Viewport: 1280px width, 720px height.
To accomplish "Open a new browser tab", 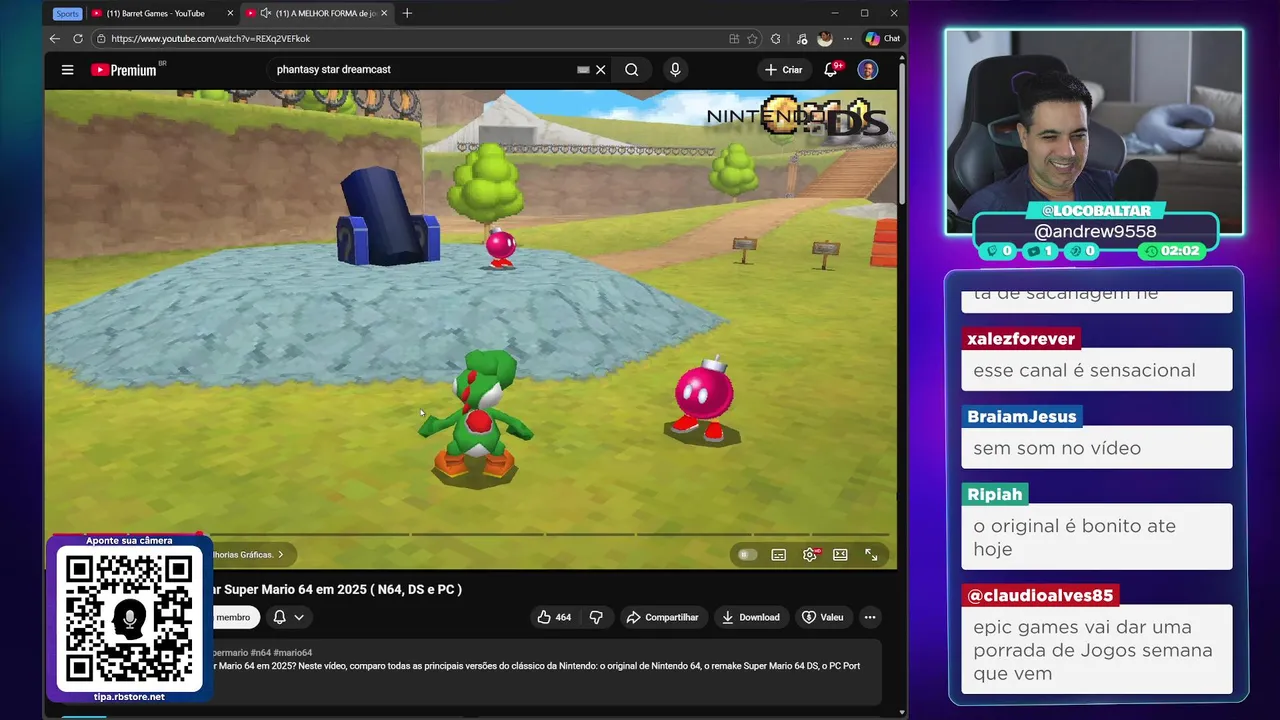I will pyautogui.click(x=407, y=13).
